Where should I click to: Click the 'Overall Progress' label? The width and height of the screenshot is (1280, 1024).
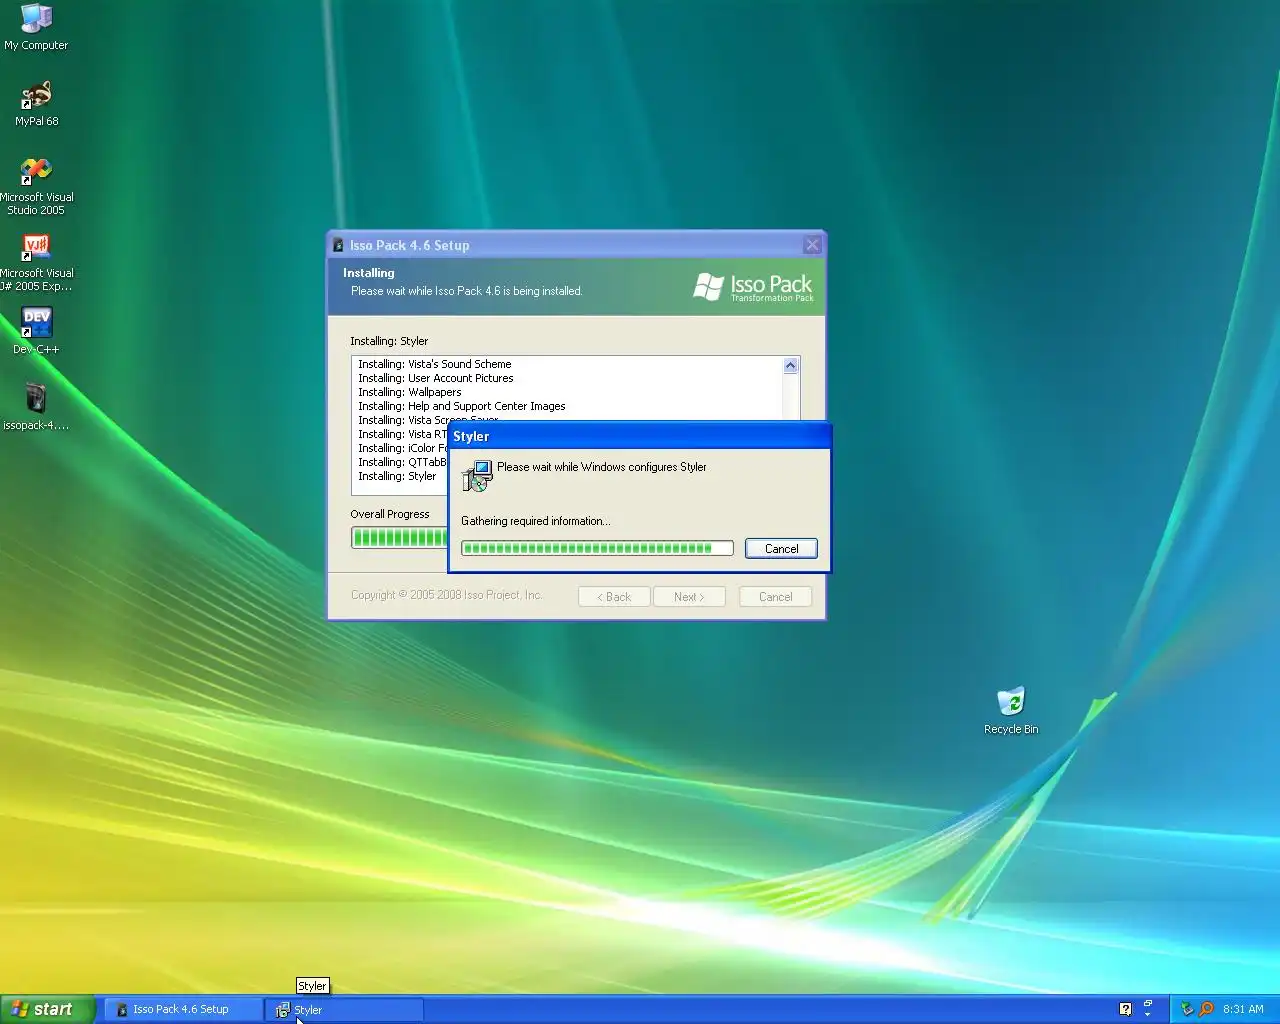(x=390, y=514)
